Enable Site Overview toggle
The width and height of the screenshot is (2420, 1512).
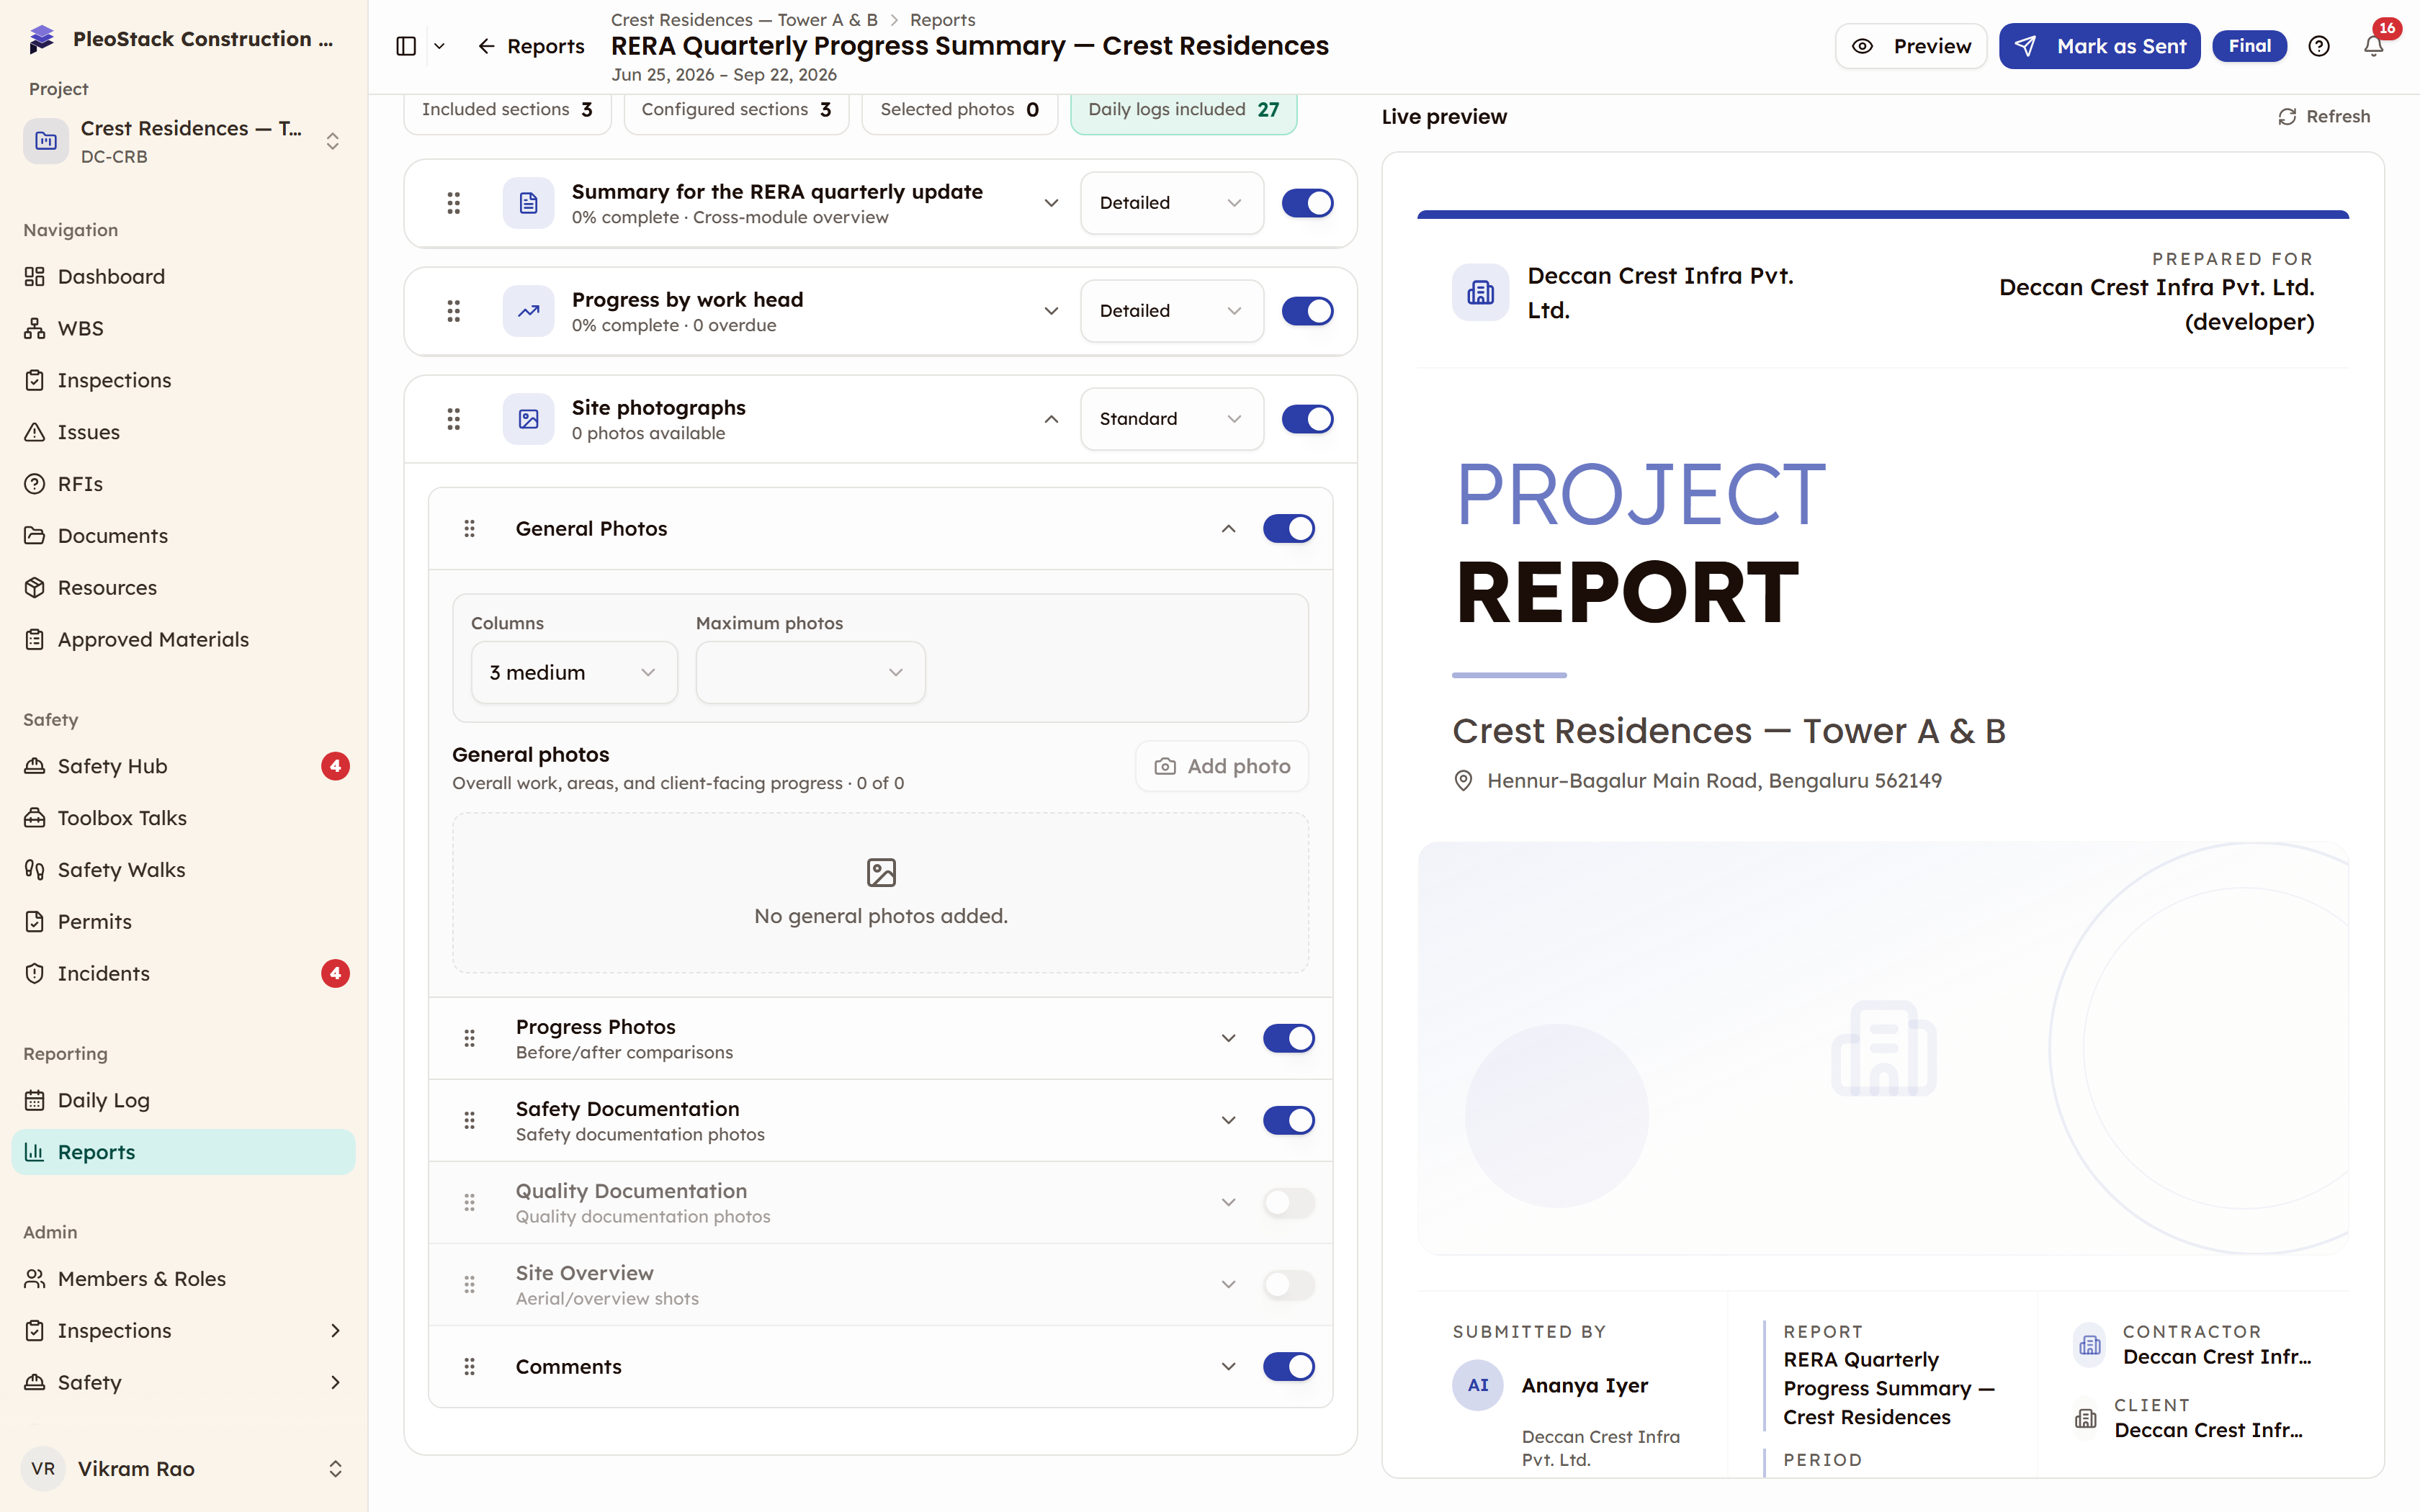coord(1289,1285)
